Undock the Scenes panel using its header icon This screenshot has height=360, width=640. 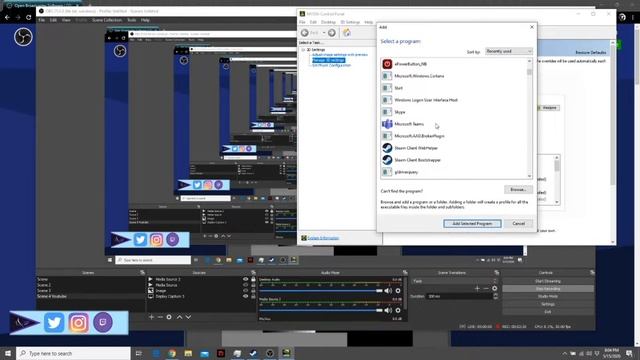142,272
